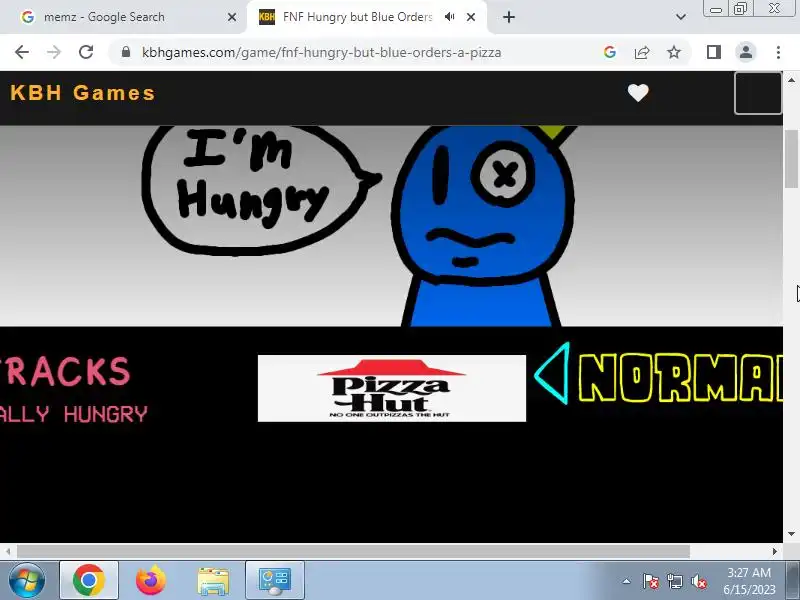Launch Firefox from the taskbar

pos(151,581)
